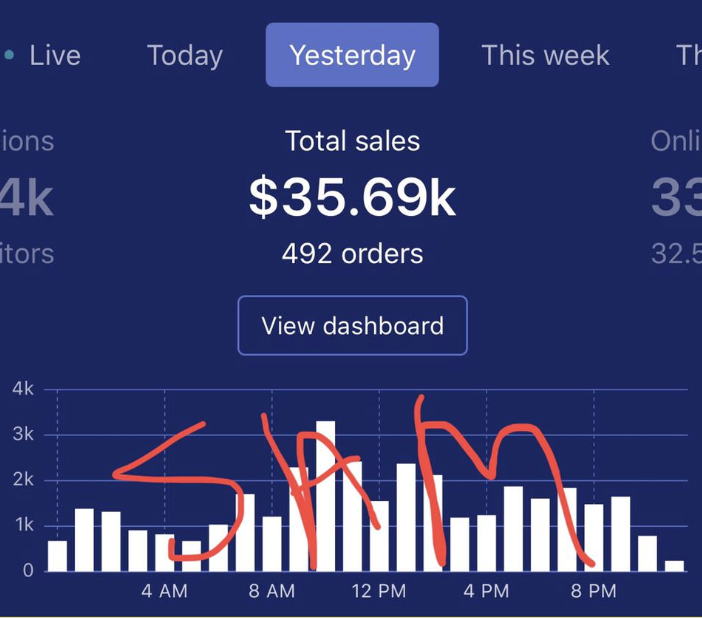Switch to This week tab
This screenshot has height=618, width=702.
point(545,55)
